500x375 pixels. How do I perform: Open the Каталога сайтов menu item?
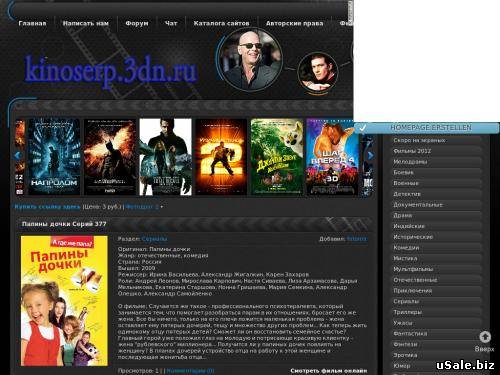click(x=221, y=23)
